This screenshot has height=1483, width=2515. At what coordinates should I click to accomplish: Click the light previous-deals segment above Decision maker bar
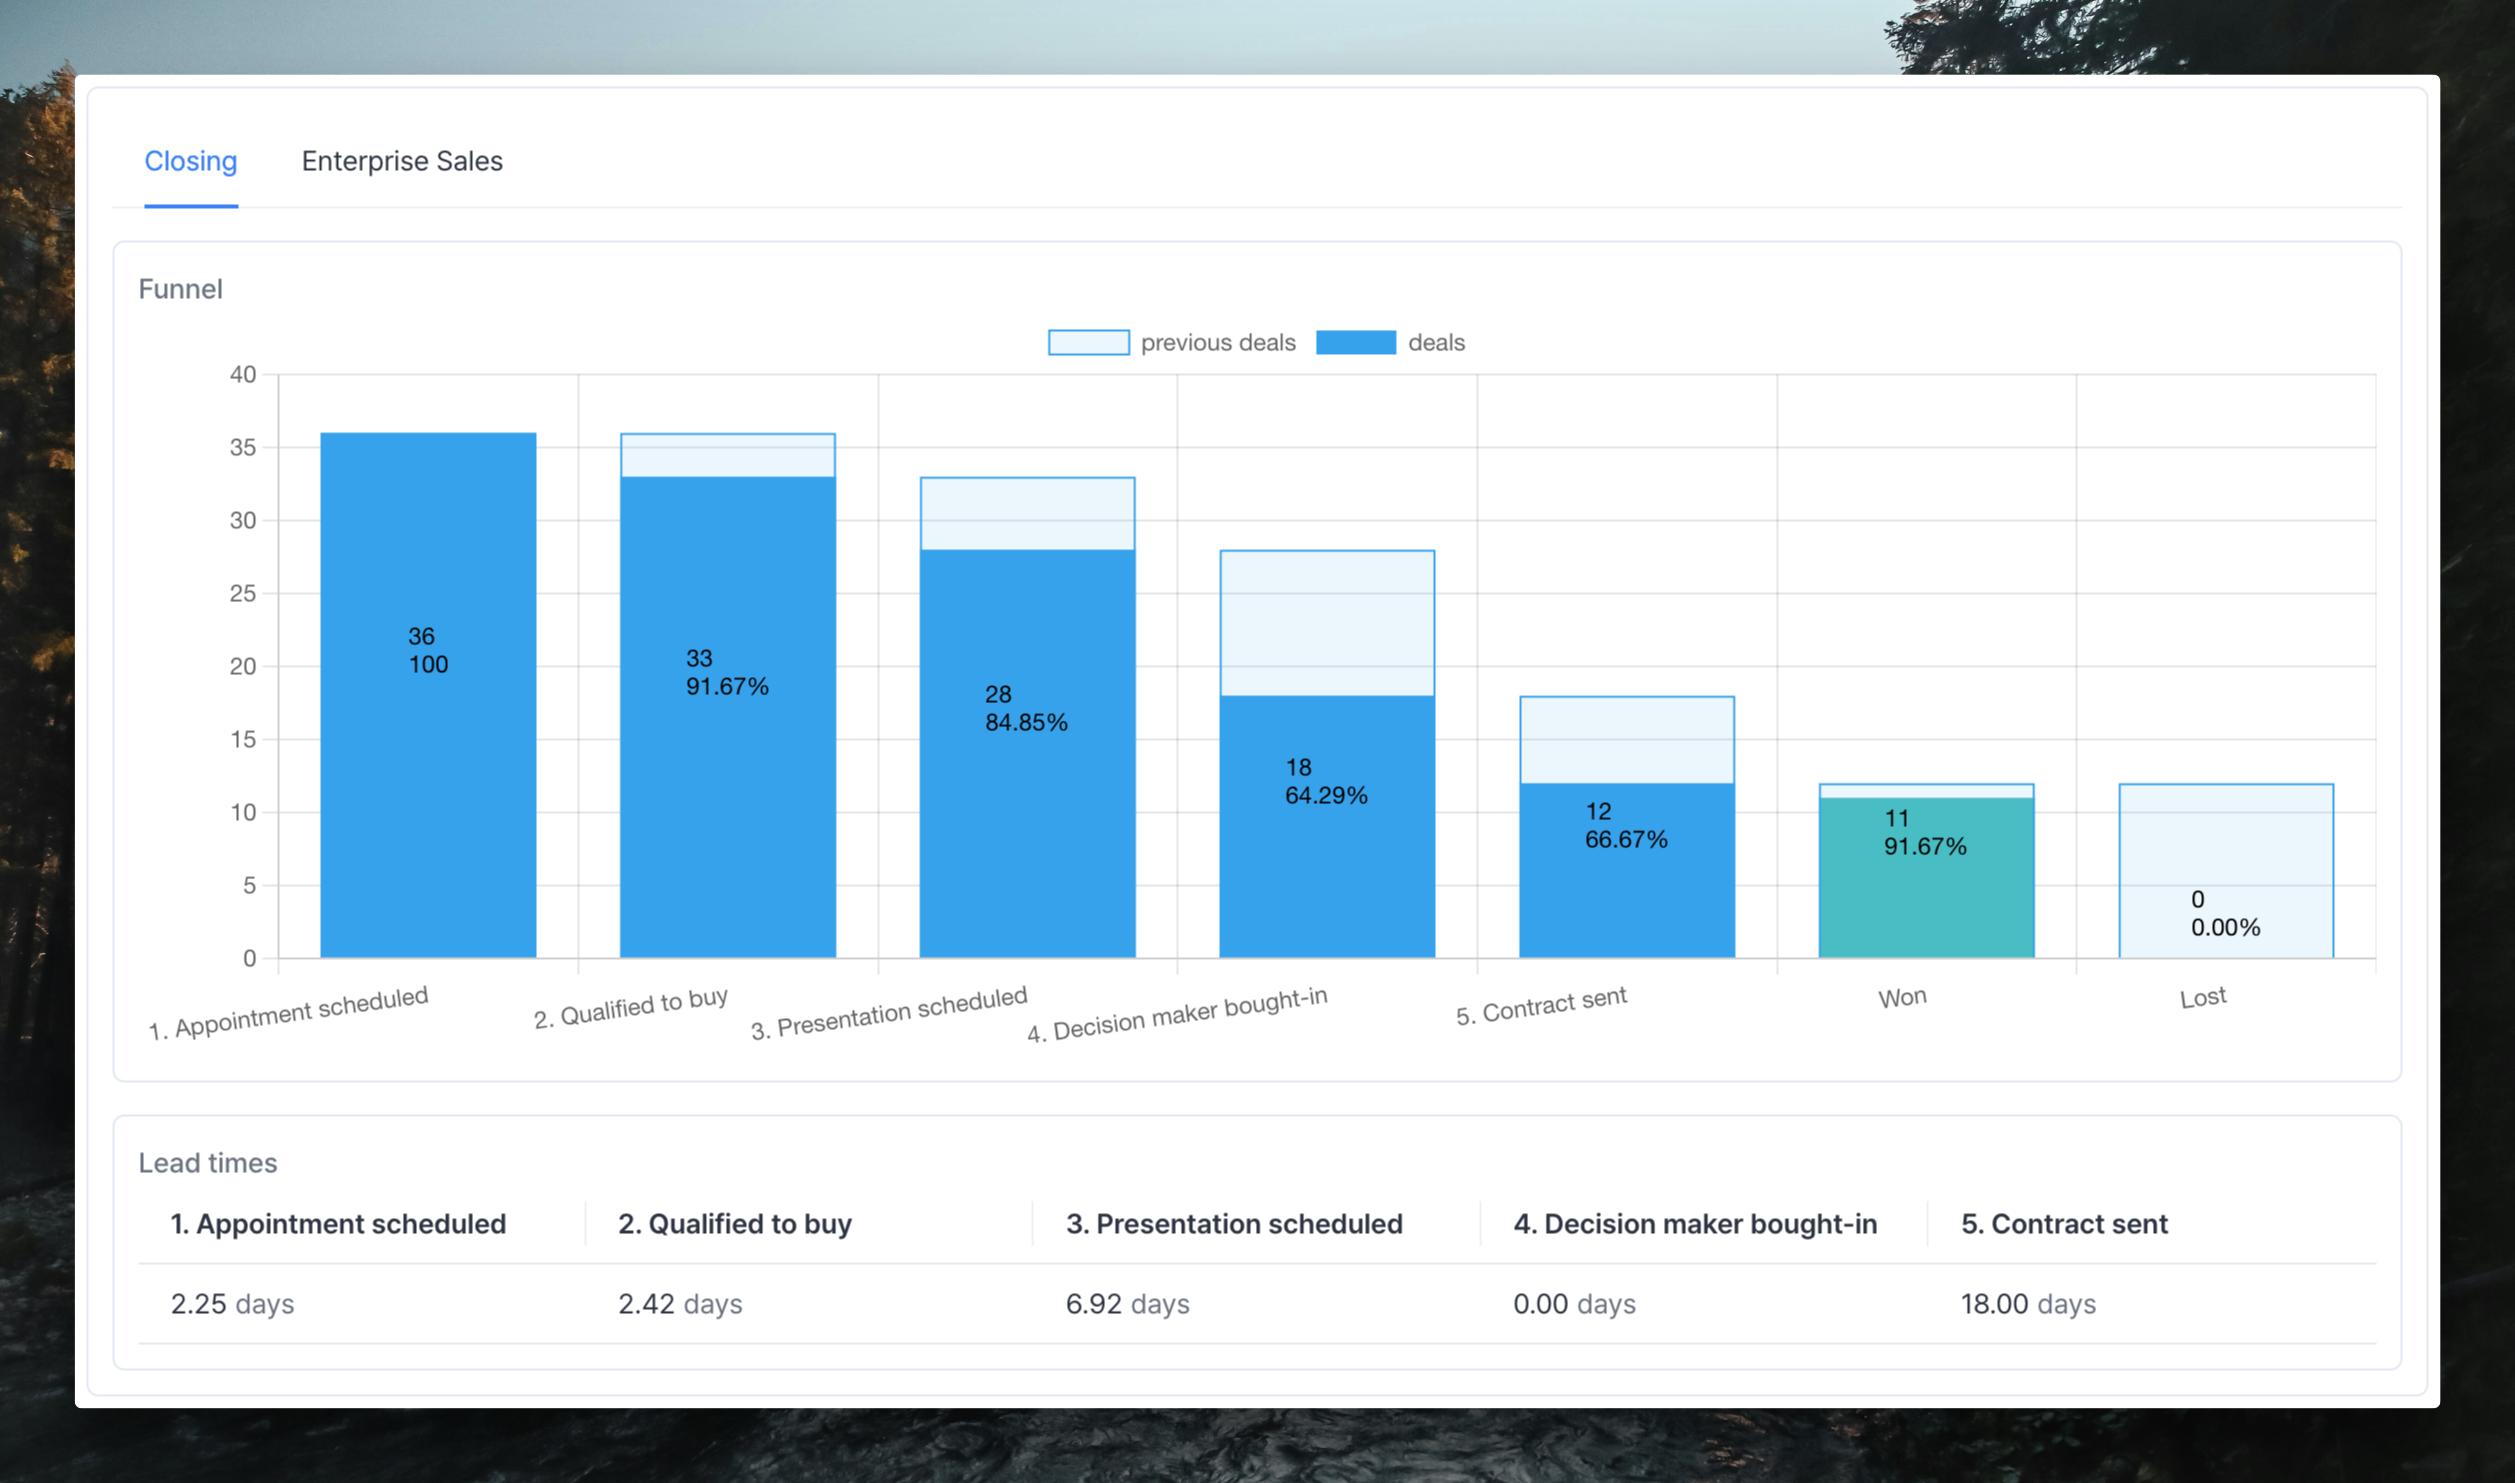pyautogui.click(x=1327, y=622)
